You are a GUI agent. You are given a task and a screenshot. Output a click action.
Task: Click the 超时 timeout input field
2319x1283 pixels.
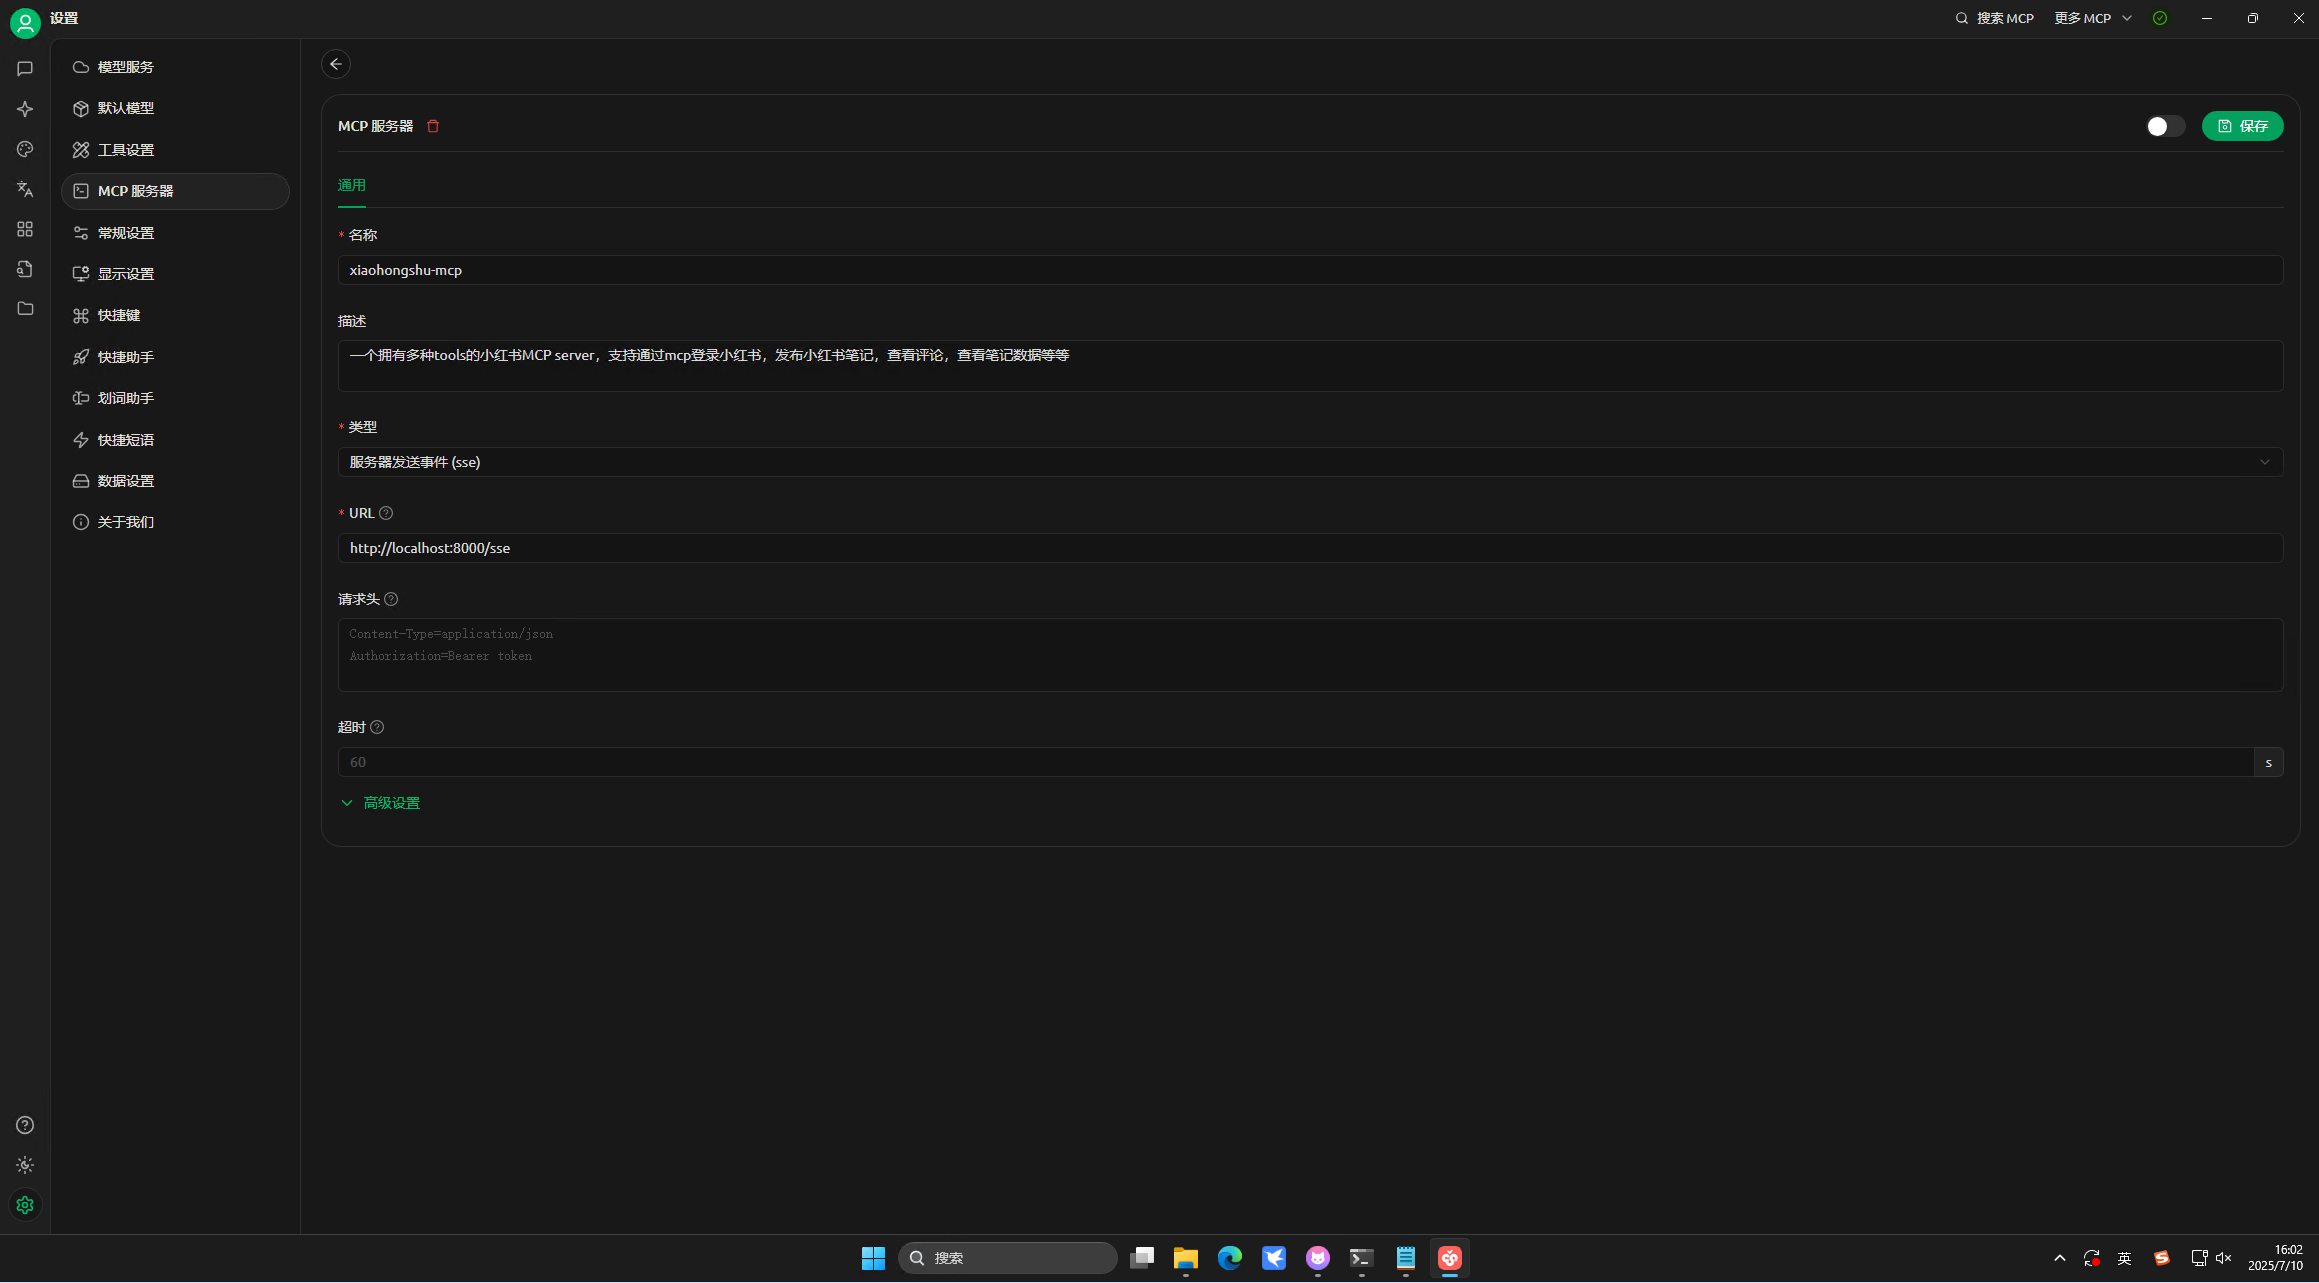click(1295, 762)
